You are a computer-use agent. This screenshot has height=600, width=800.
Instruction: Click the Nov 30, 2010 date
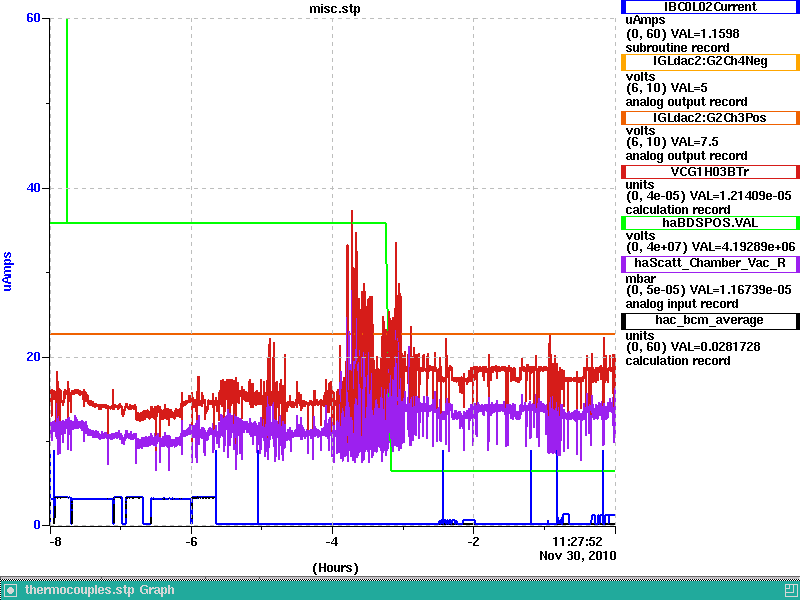[x=578, y=556]
